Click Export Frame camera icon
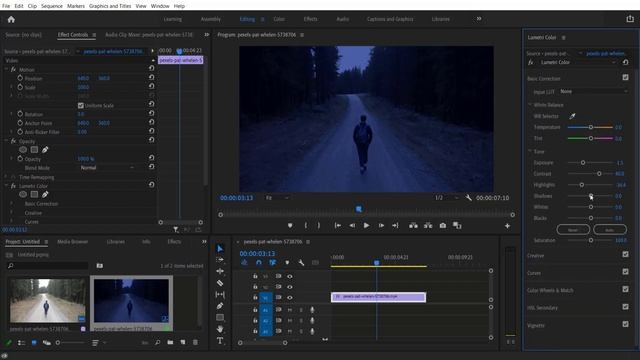This screenshot has height=360, width=640. [442, 225]
